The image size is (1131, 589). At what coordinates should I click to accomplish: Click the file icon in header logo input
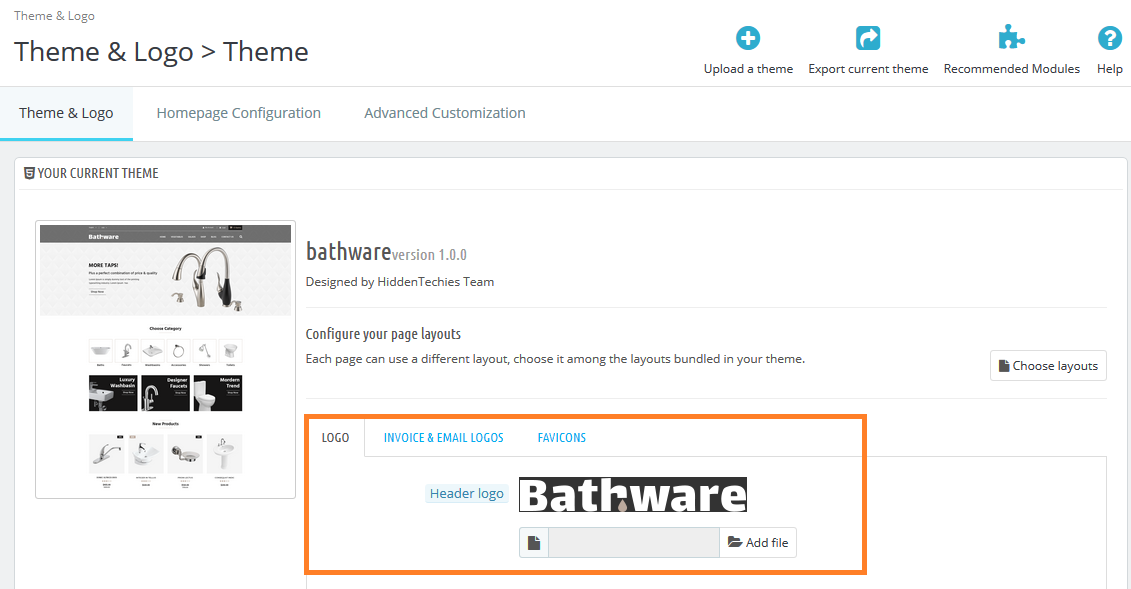coord(534,543)
